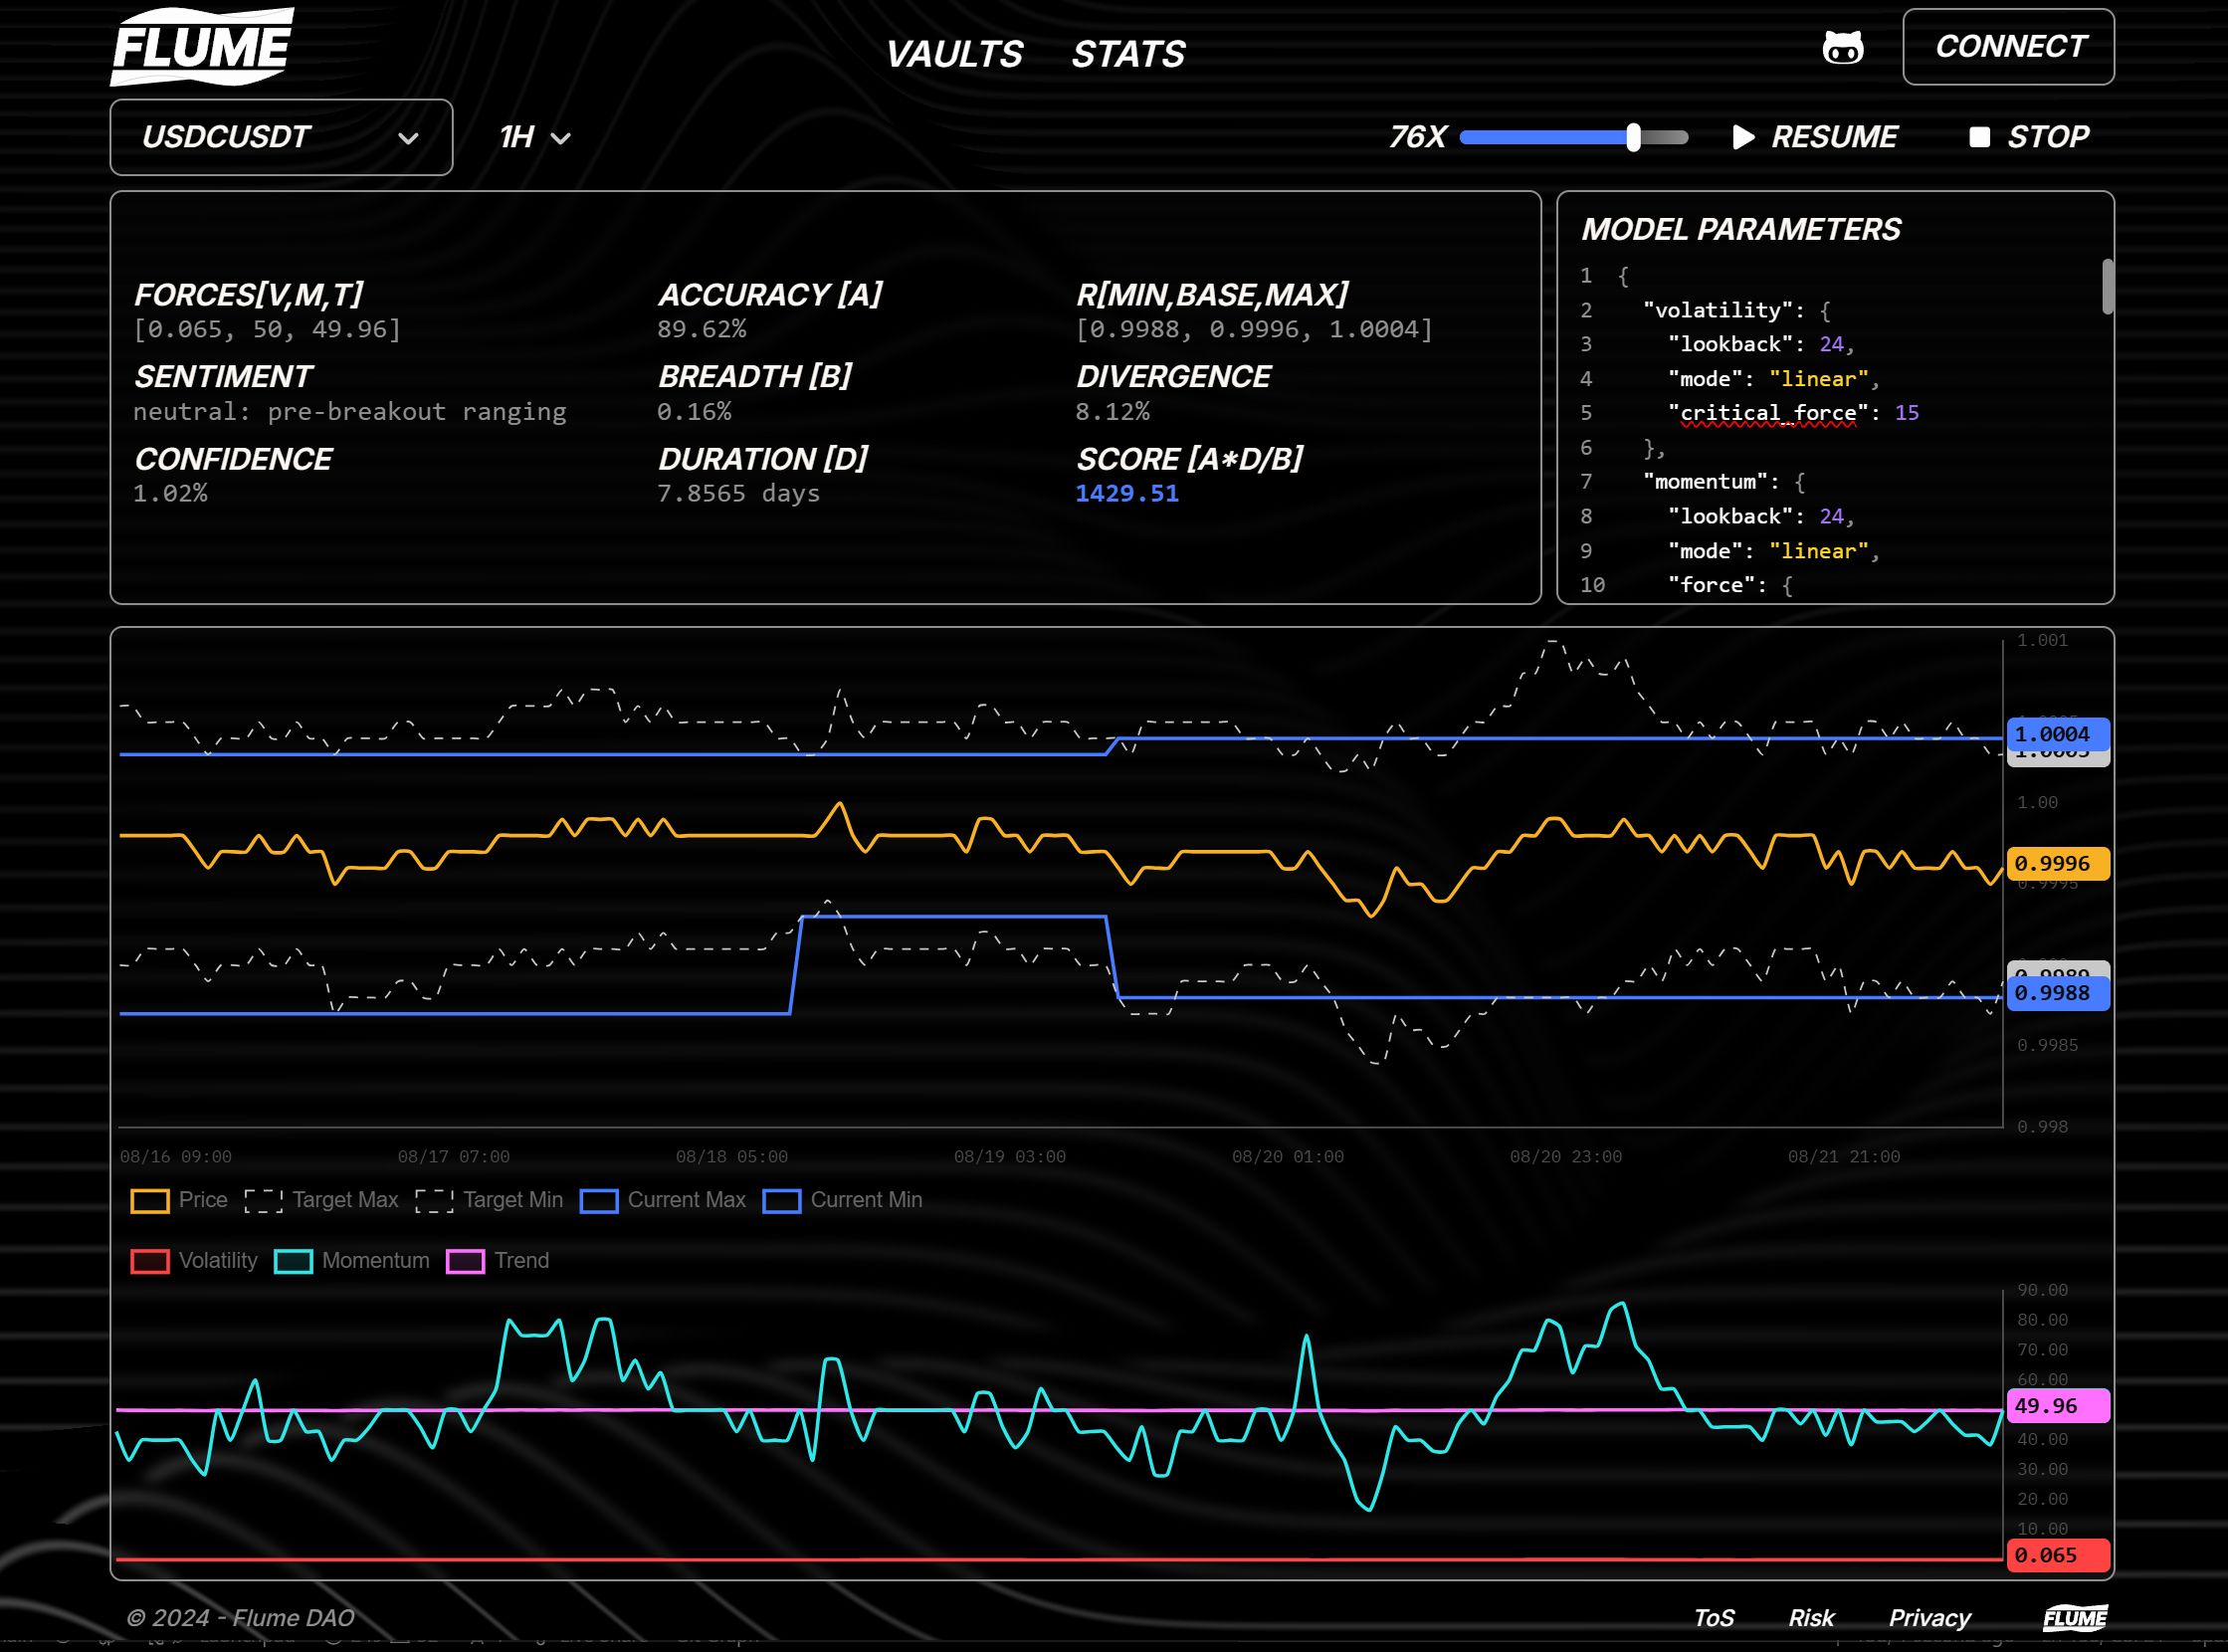Toggle the Current Max legend entry

(663, 1200)
